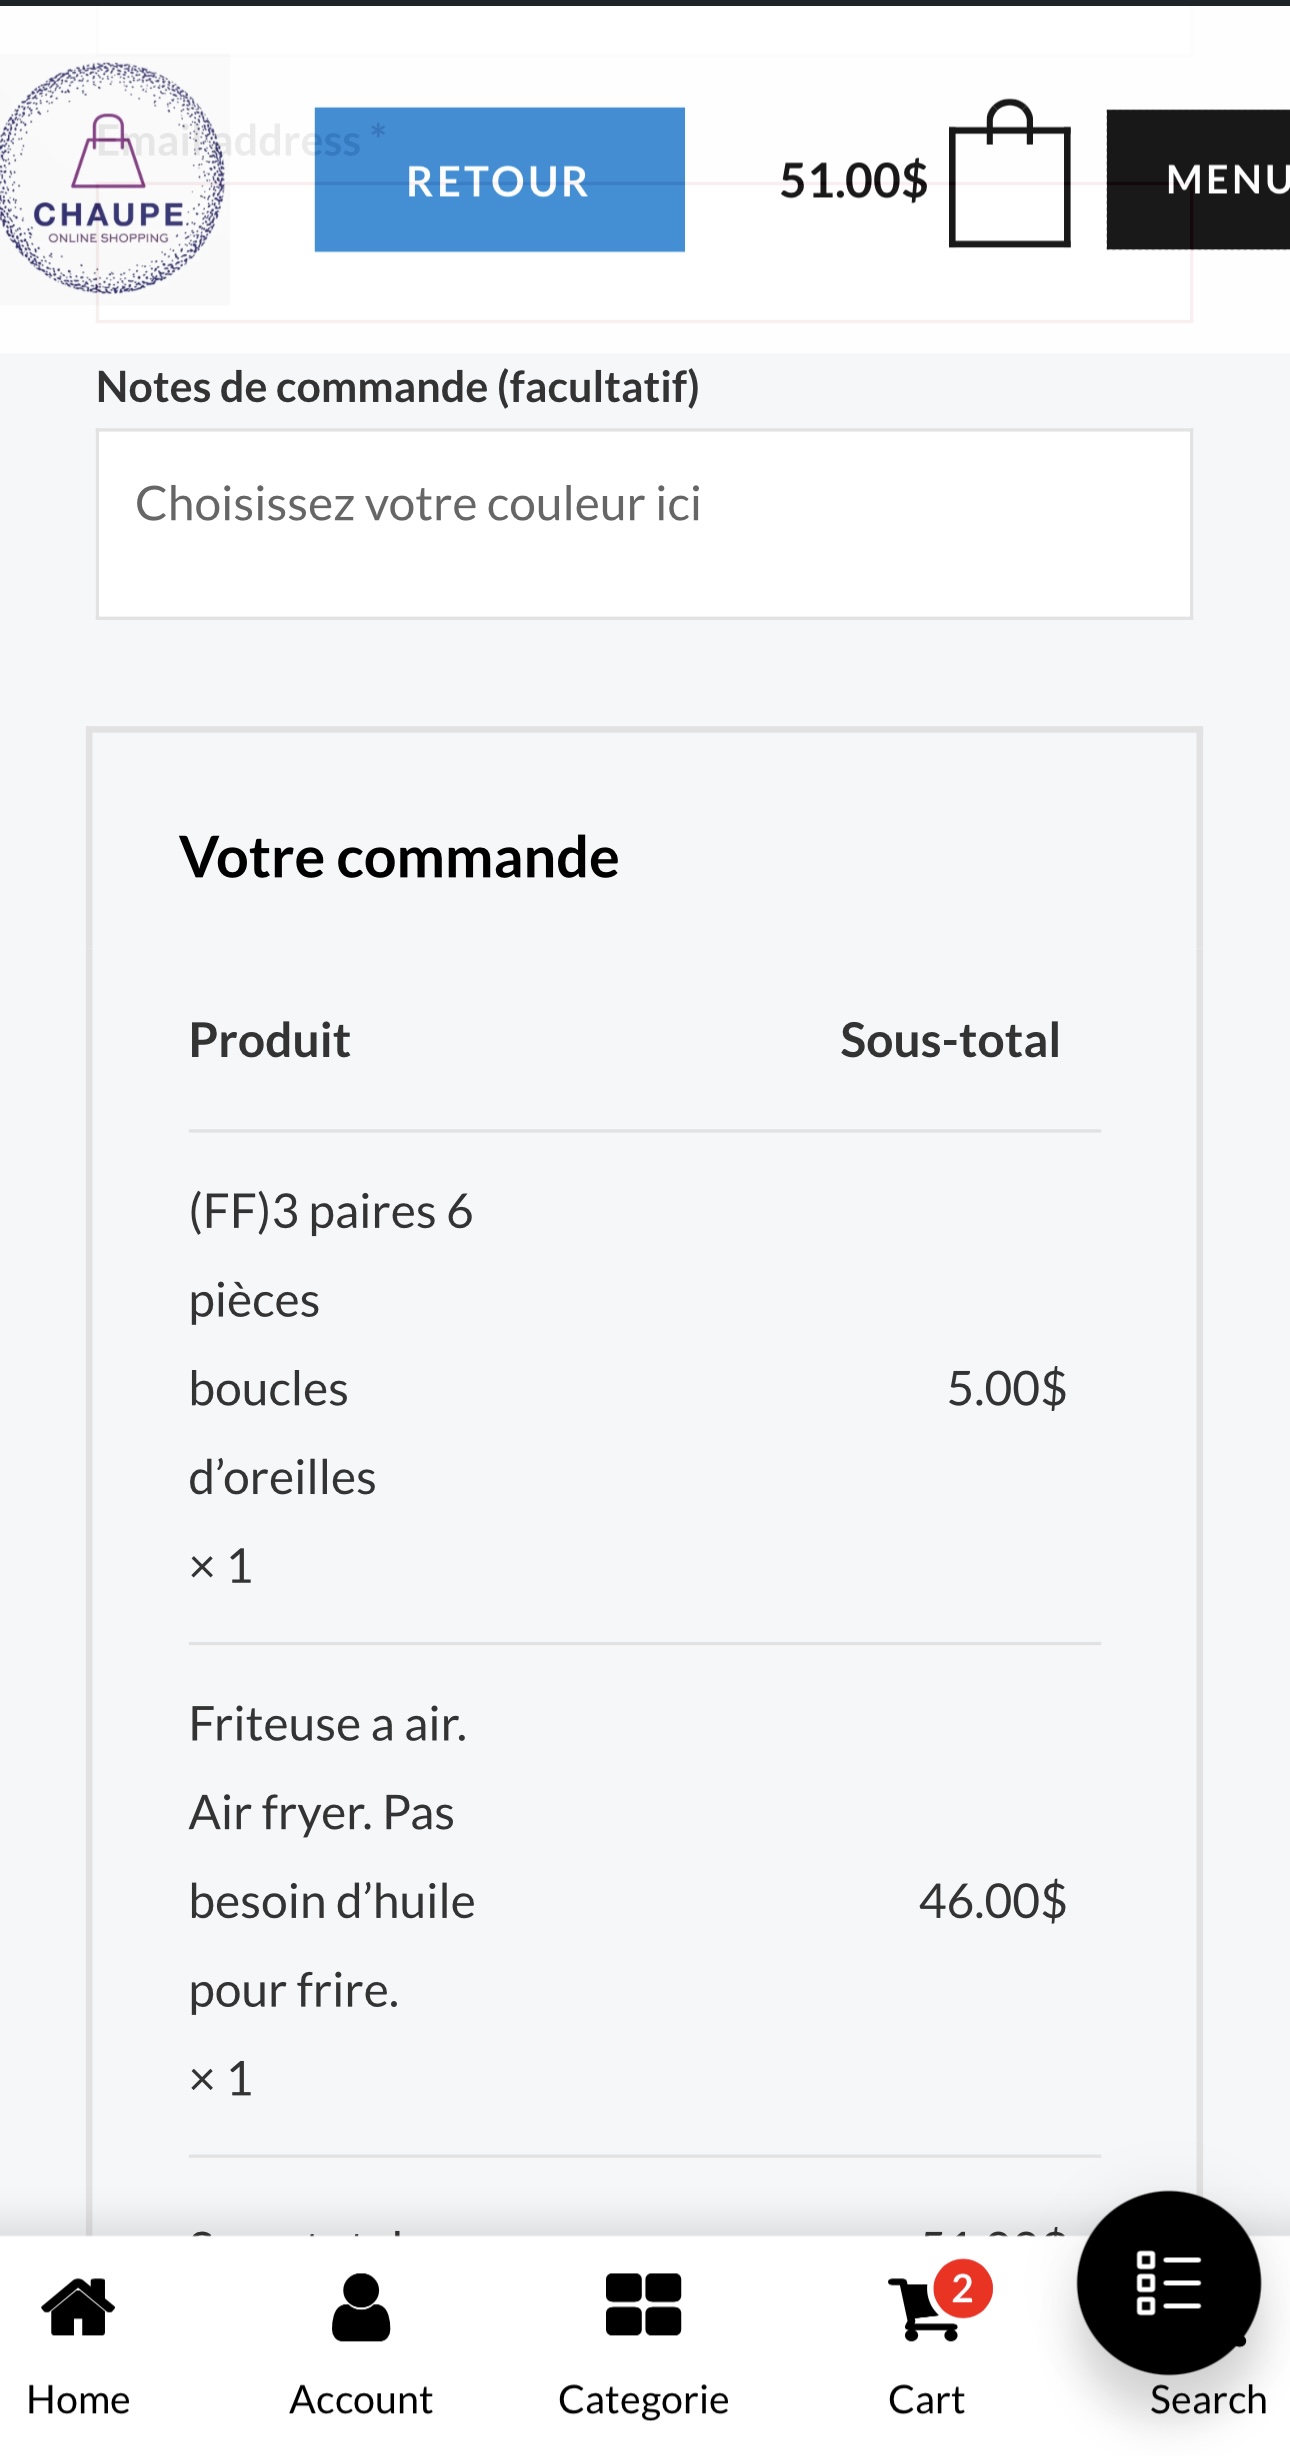
Task: Select the Search tab label
Action: coord(1208,2400)
